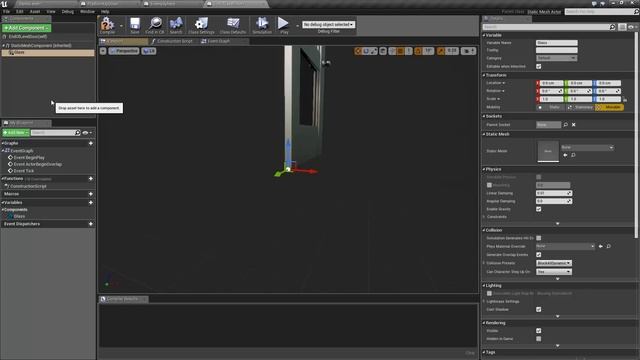Switch to Event Graph tab
This screenshot has width=640, height=360.
[x=218, y=41]
